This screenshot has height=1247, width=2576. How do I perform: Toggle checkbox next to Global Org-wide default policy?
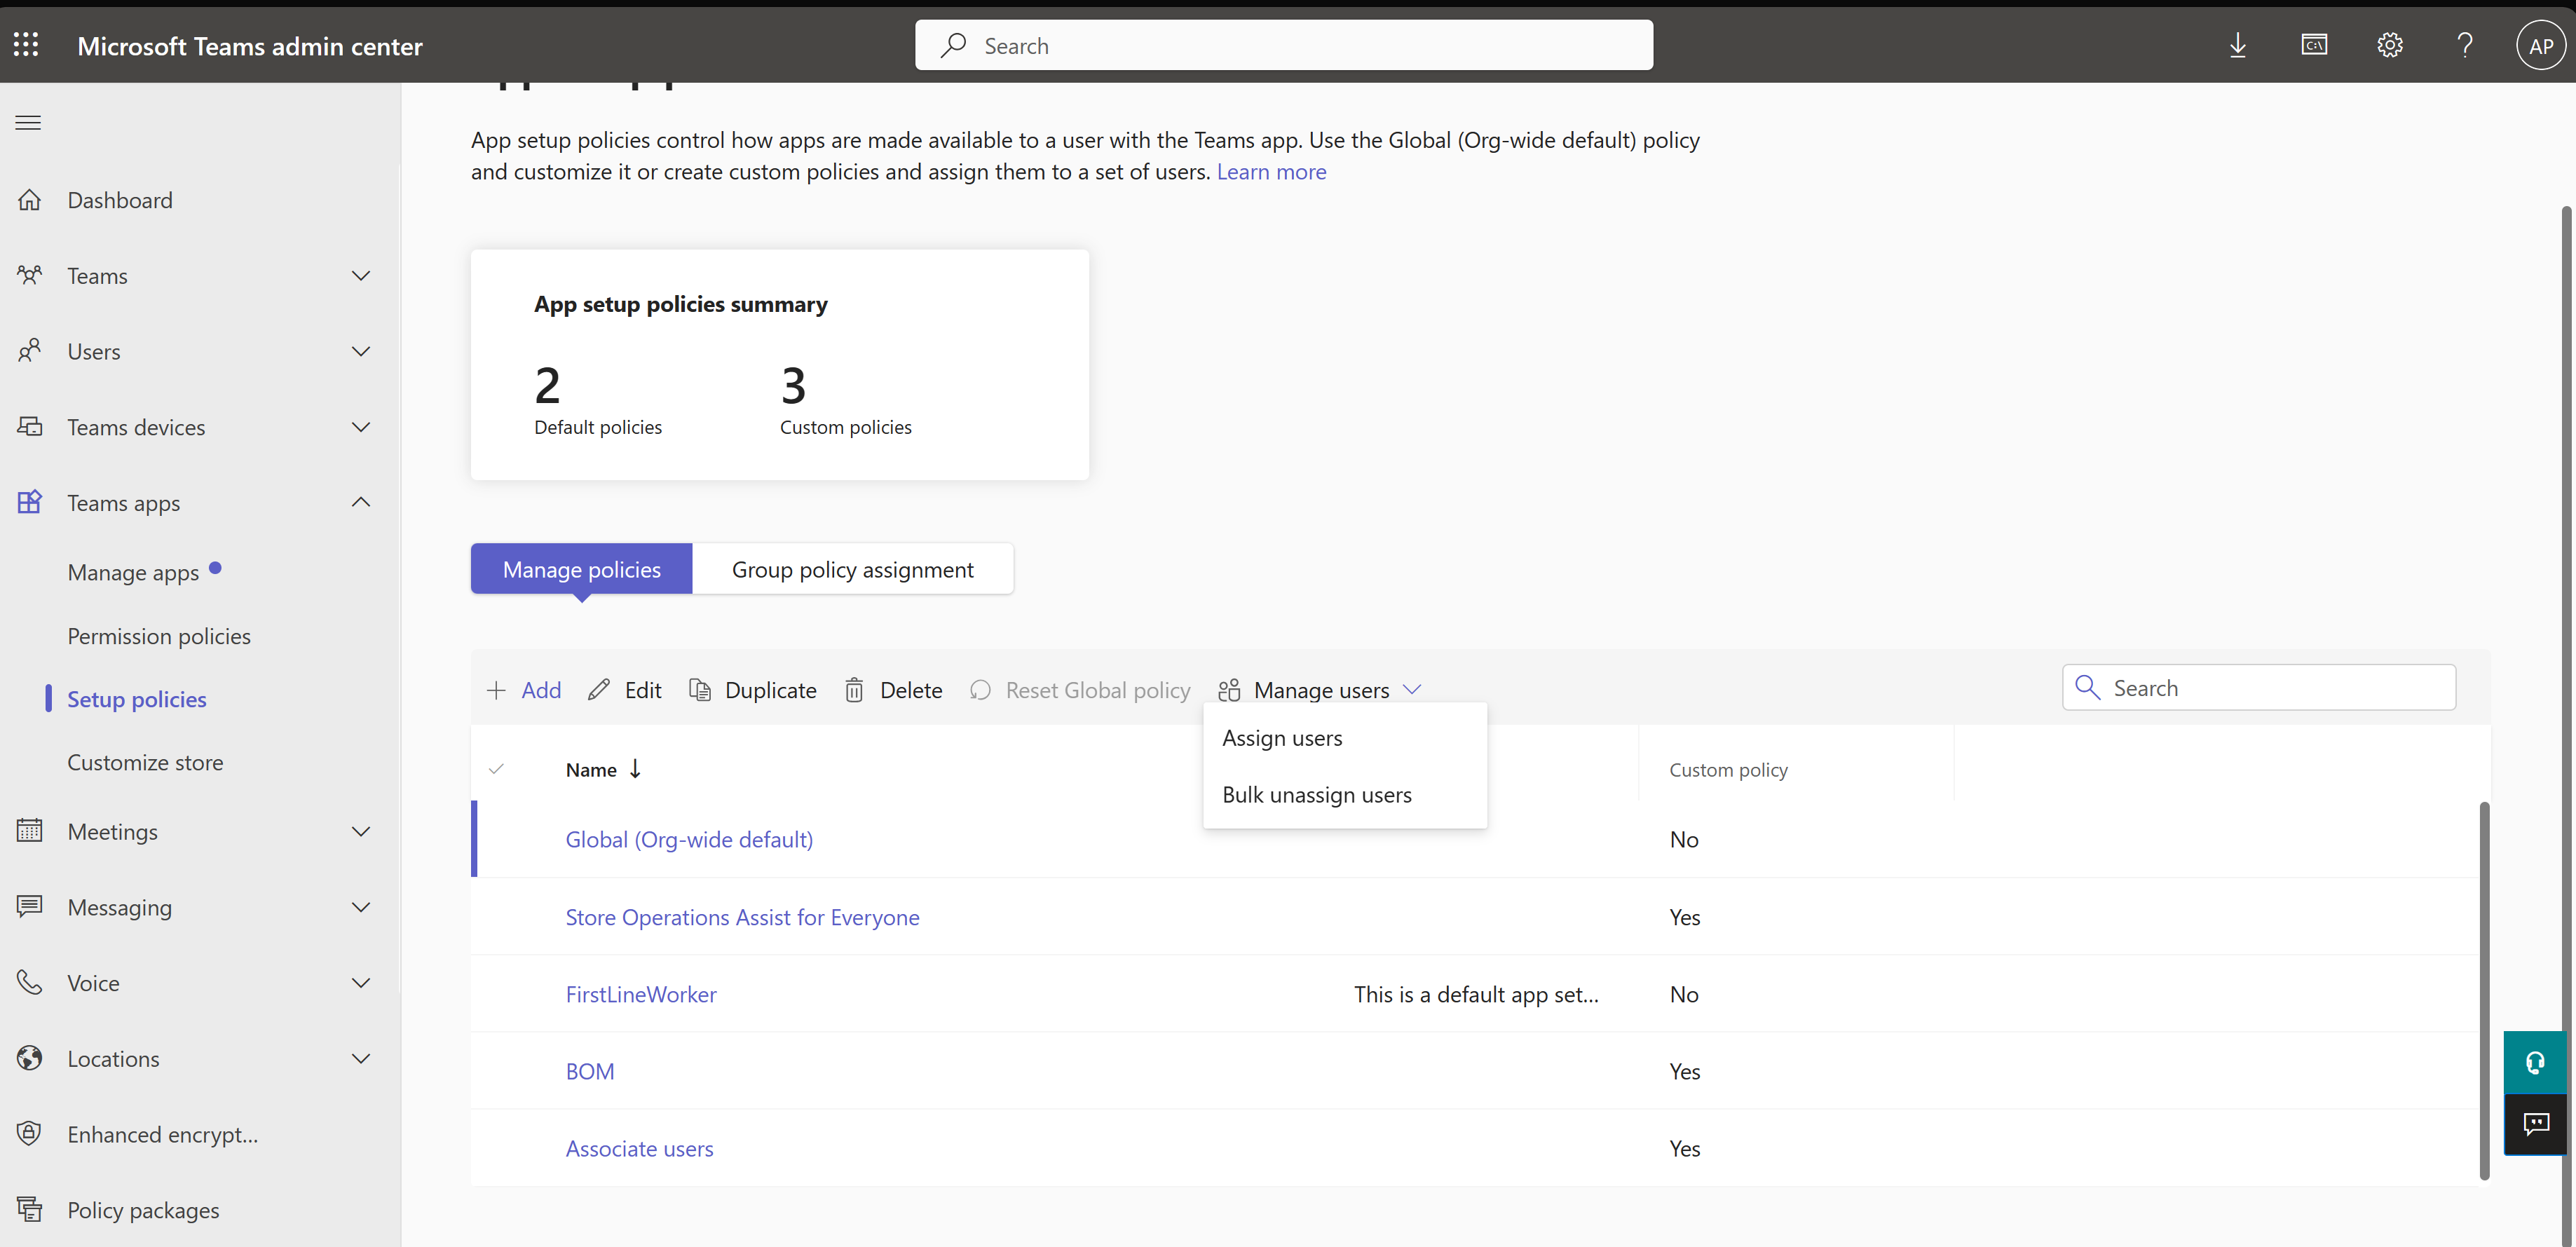(496, 838)
